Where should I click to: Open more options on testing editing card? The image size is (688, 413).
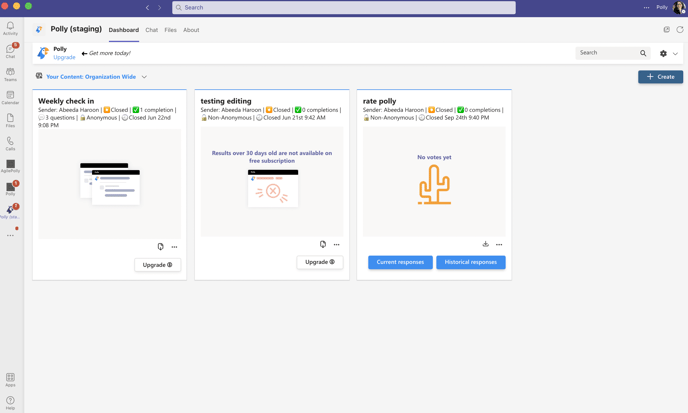tap(337, 244)
